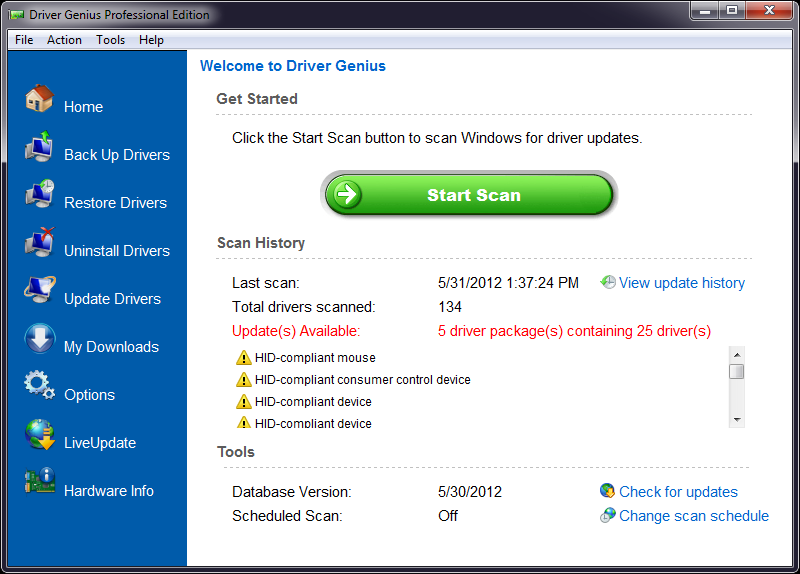Viewport: 800px width, 574px height.
Task: Maximize the Driver Genius window
Action: point(732,10)
